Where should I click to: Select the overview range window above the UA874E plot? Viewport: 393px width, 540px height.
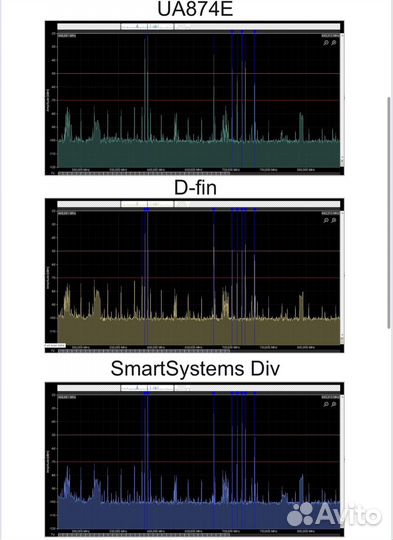coord(147,27)
